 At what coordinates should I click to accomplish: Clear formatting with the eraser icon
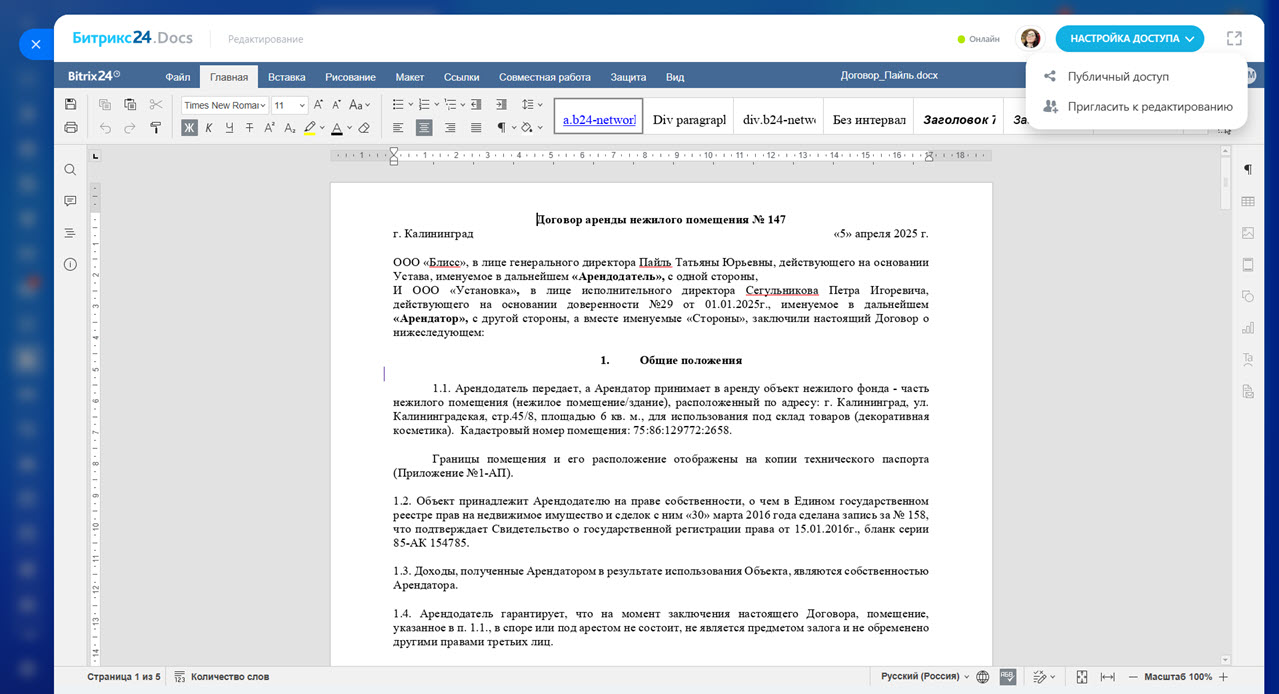[x=364, y=127]
